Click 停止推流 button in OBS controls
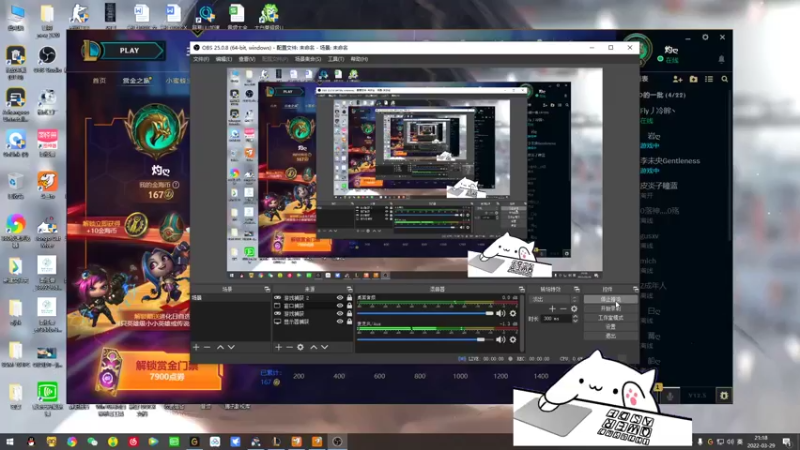 tap(611, 299)
